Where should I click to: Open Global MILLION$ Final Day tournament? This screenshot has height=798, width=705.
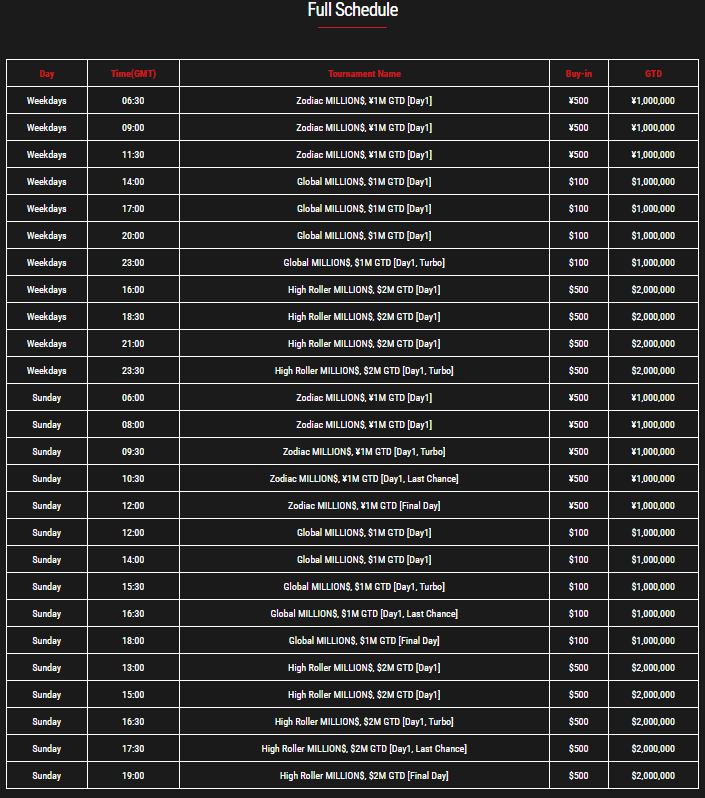pos(364,641)
